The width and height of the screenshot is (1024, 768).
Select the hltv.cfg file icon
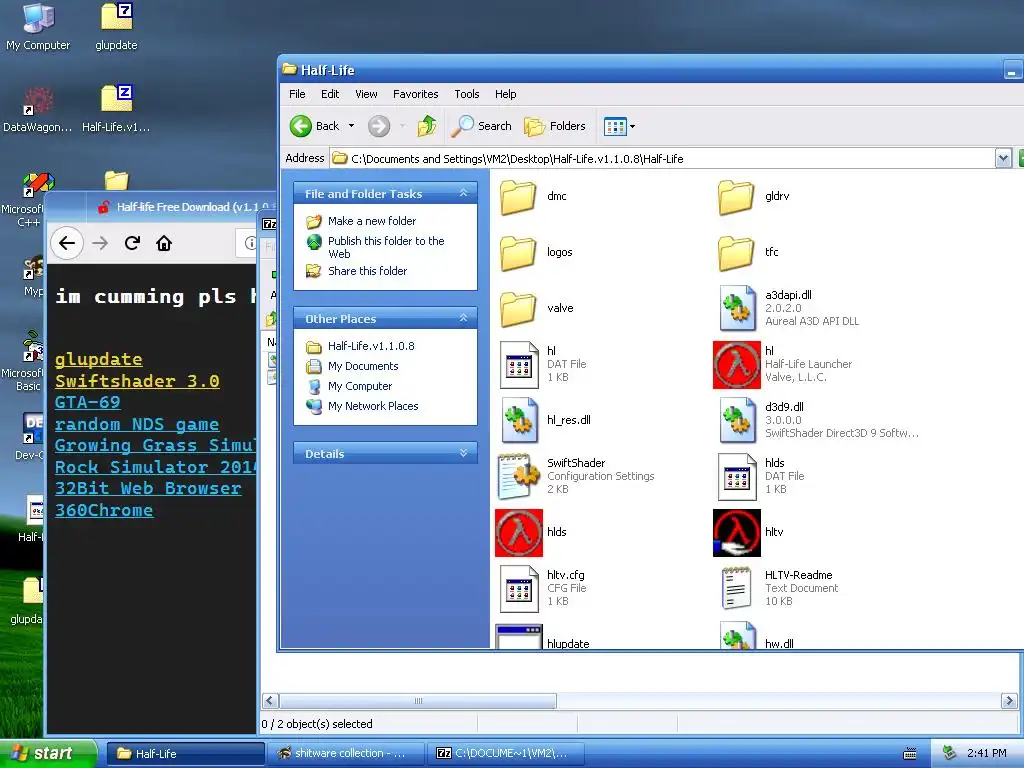(519, 588)
